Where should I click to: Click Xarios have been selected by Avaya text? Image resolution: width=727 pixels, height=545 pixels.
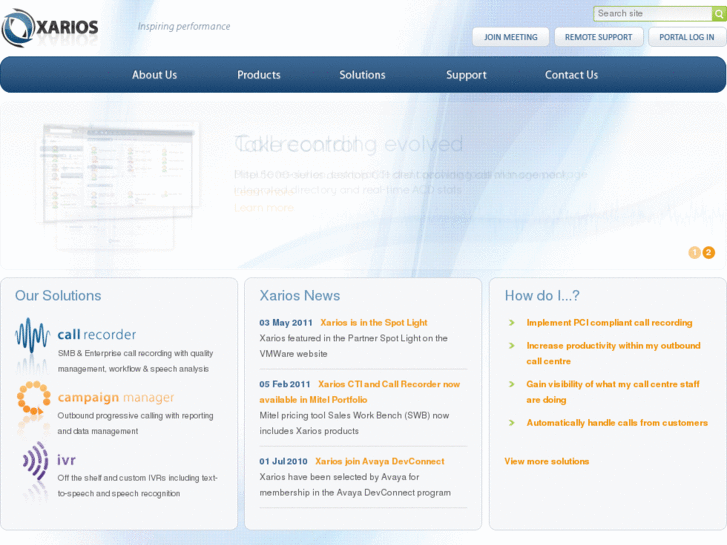(355, 485)
